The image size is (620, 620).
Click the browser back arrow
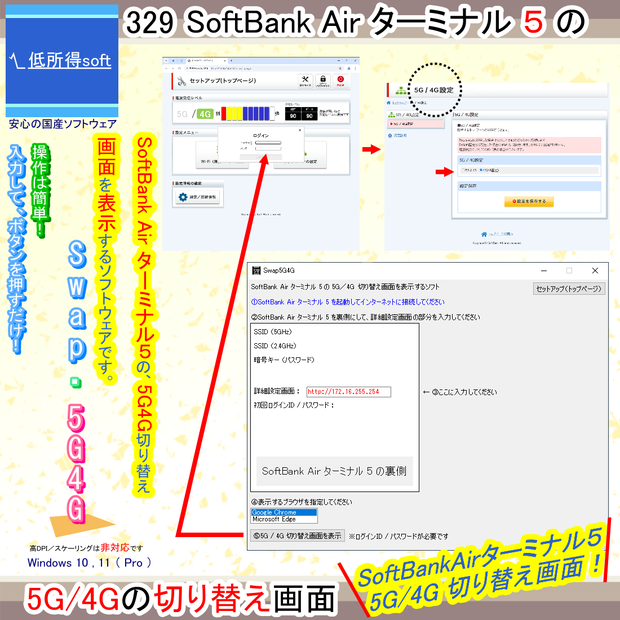(x=167, y=68)
